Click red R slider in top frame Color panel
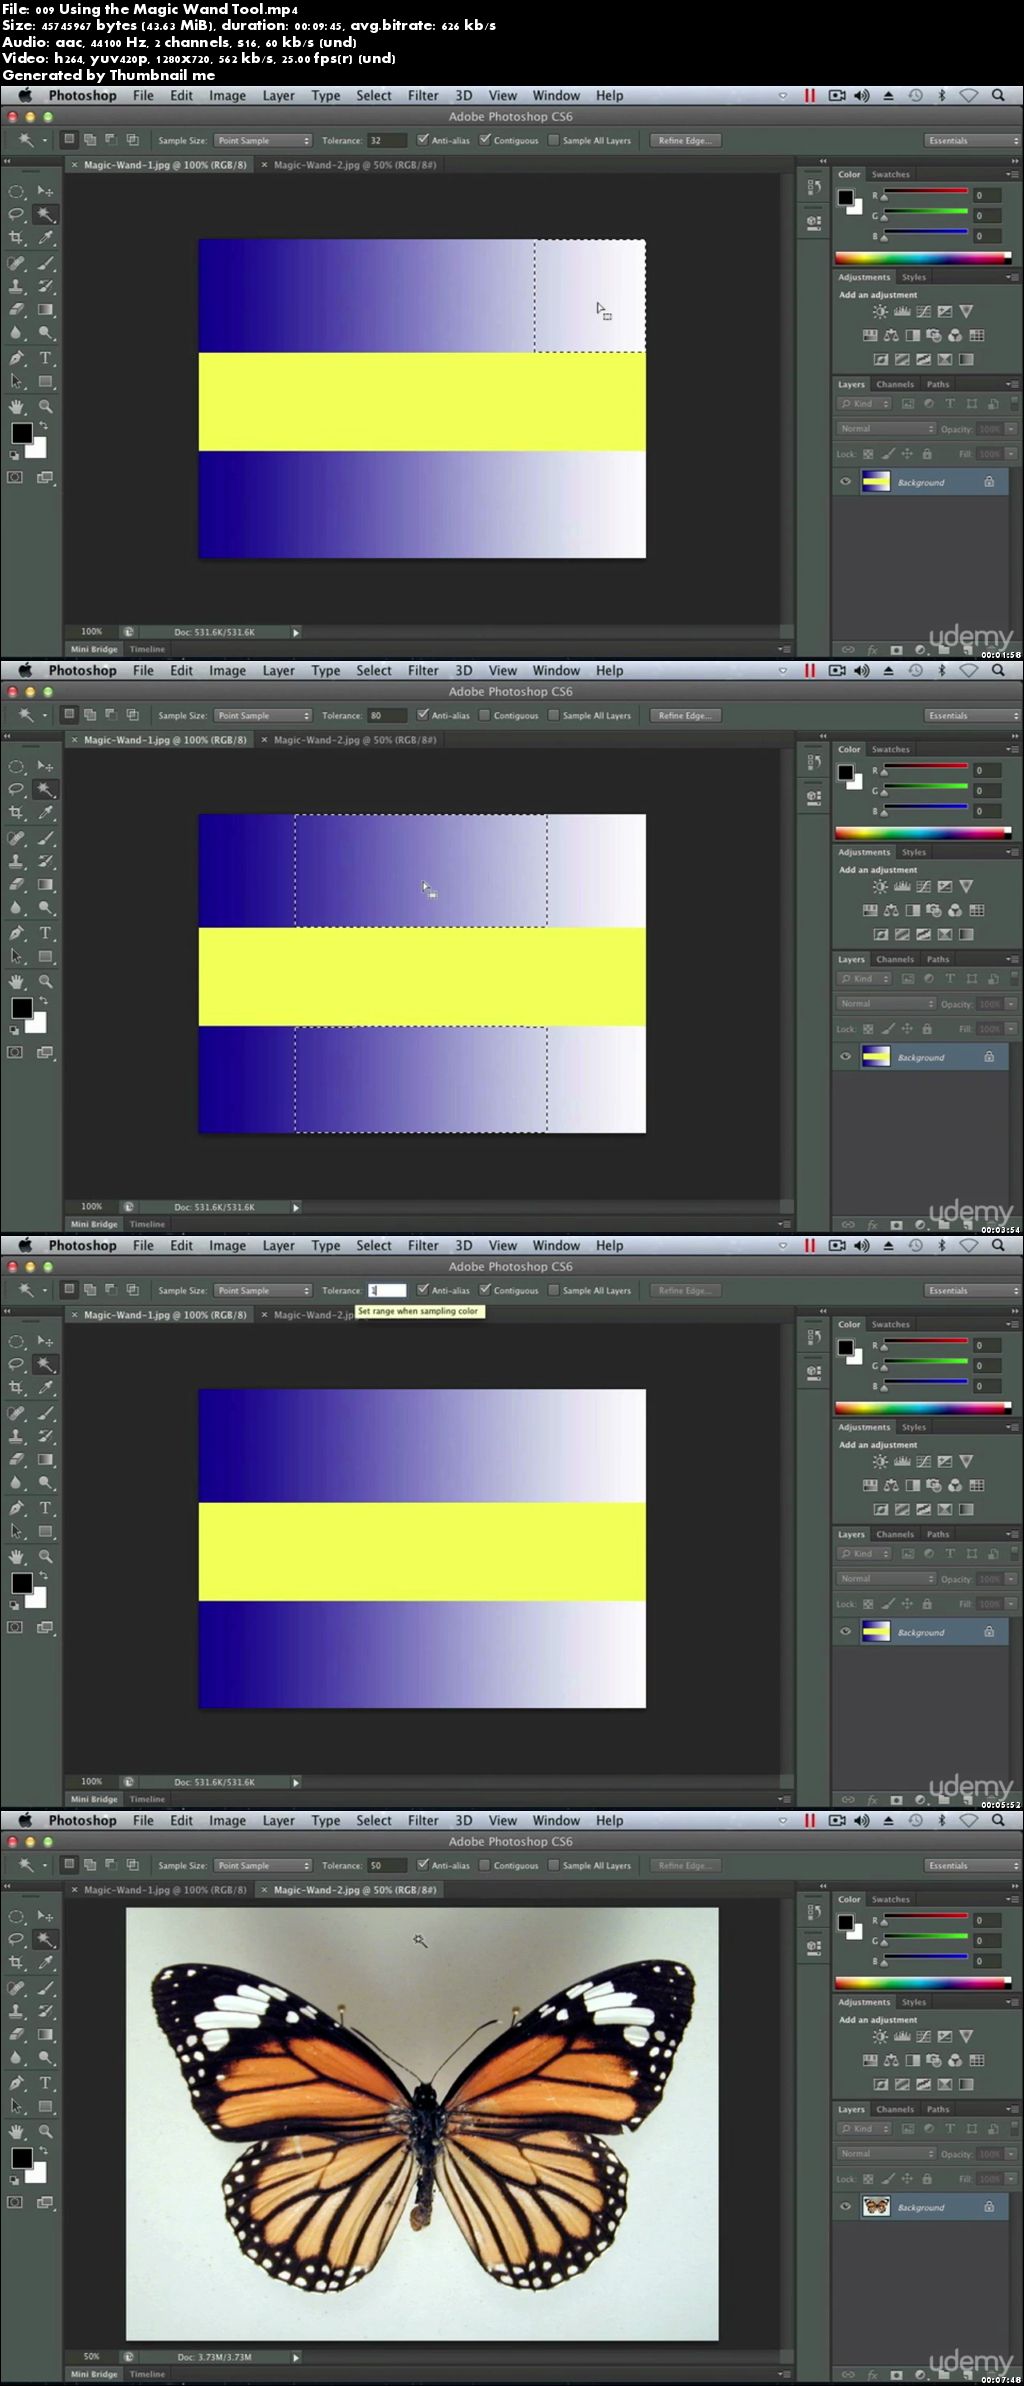Image resolution: width=1024 pixels, height=2386 pixels. click(x=925, y=193)
